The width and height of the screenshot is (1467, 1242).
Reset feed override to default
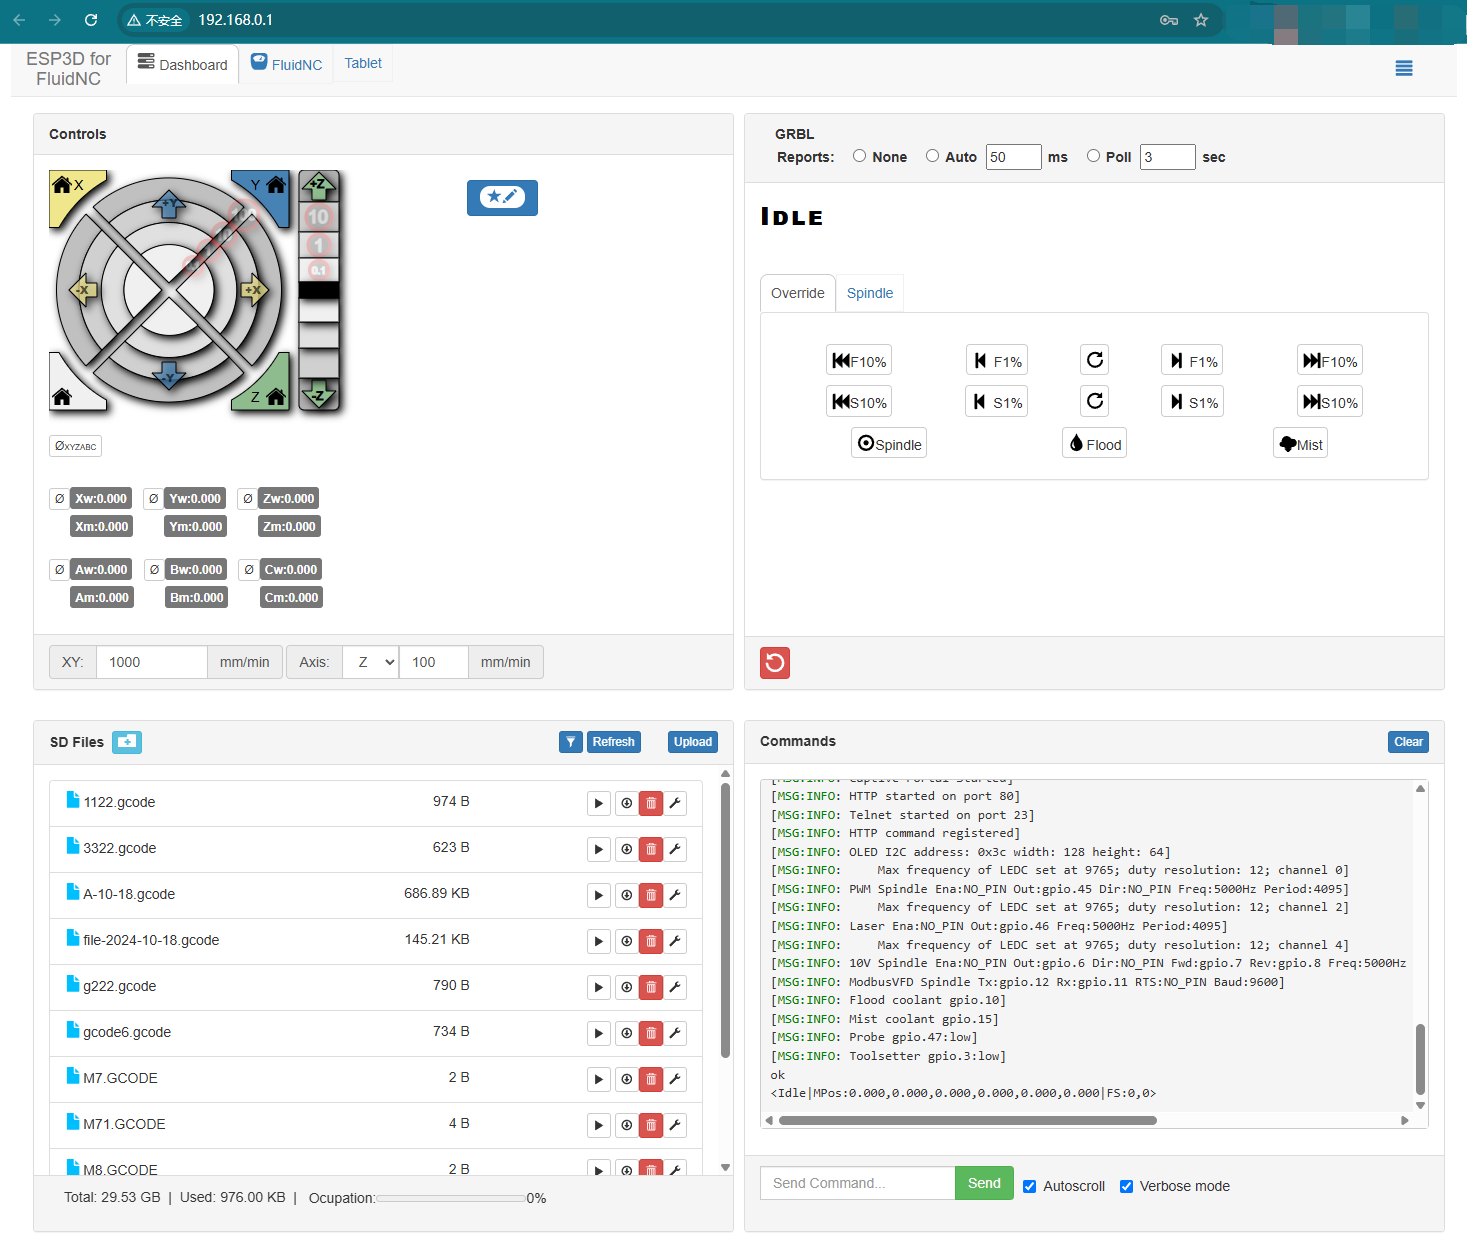(x=1095, y=360)
